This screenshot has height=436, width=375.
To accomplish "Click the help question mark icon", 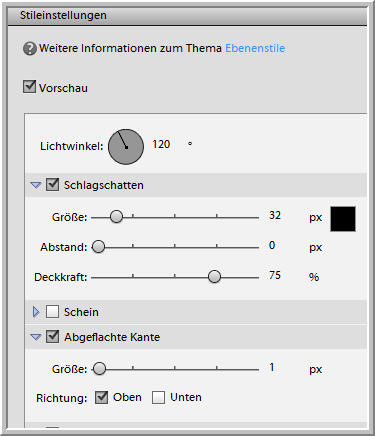I will [30, 49].
